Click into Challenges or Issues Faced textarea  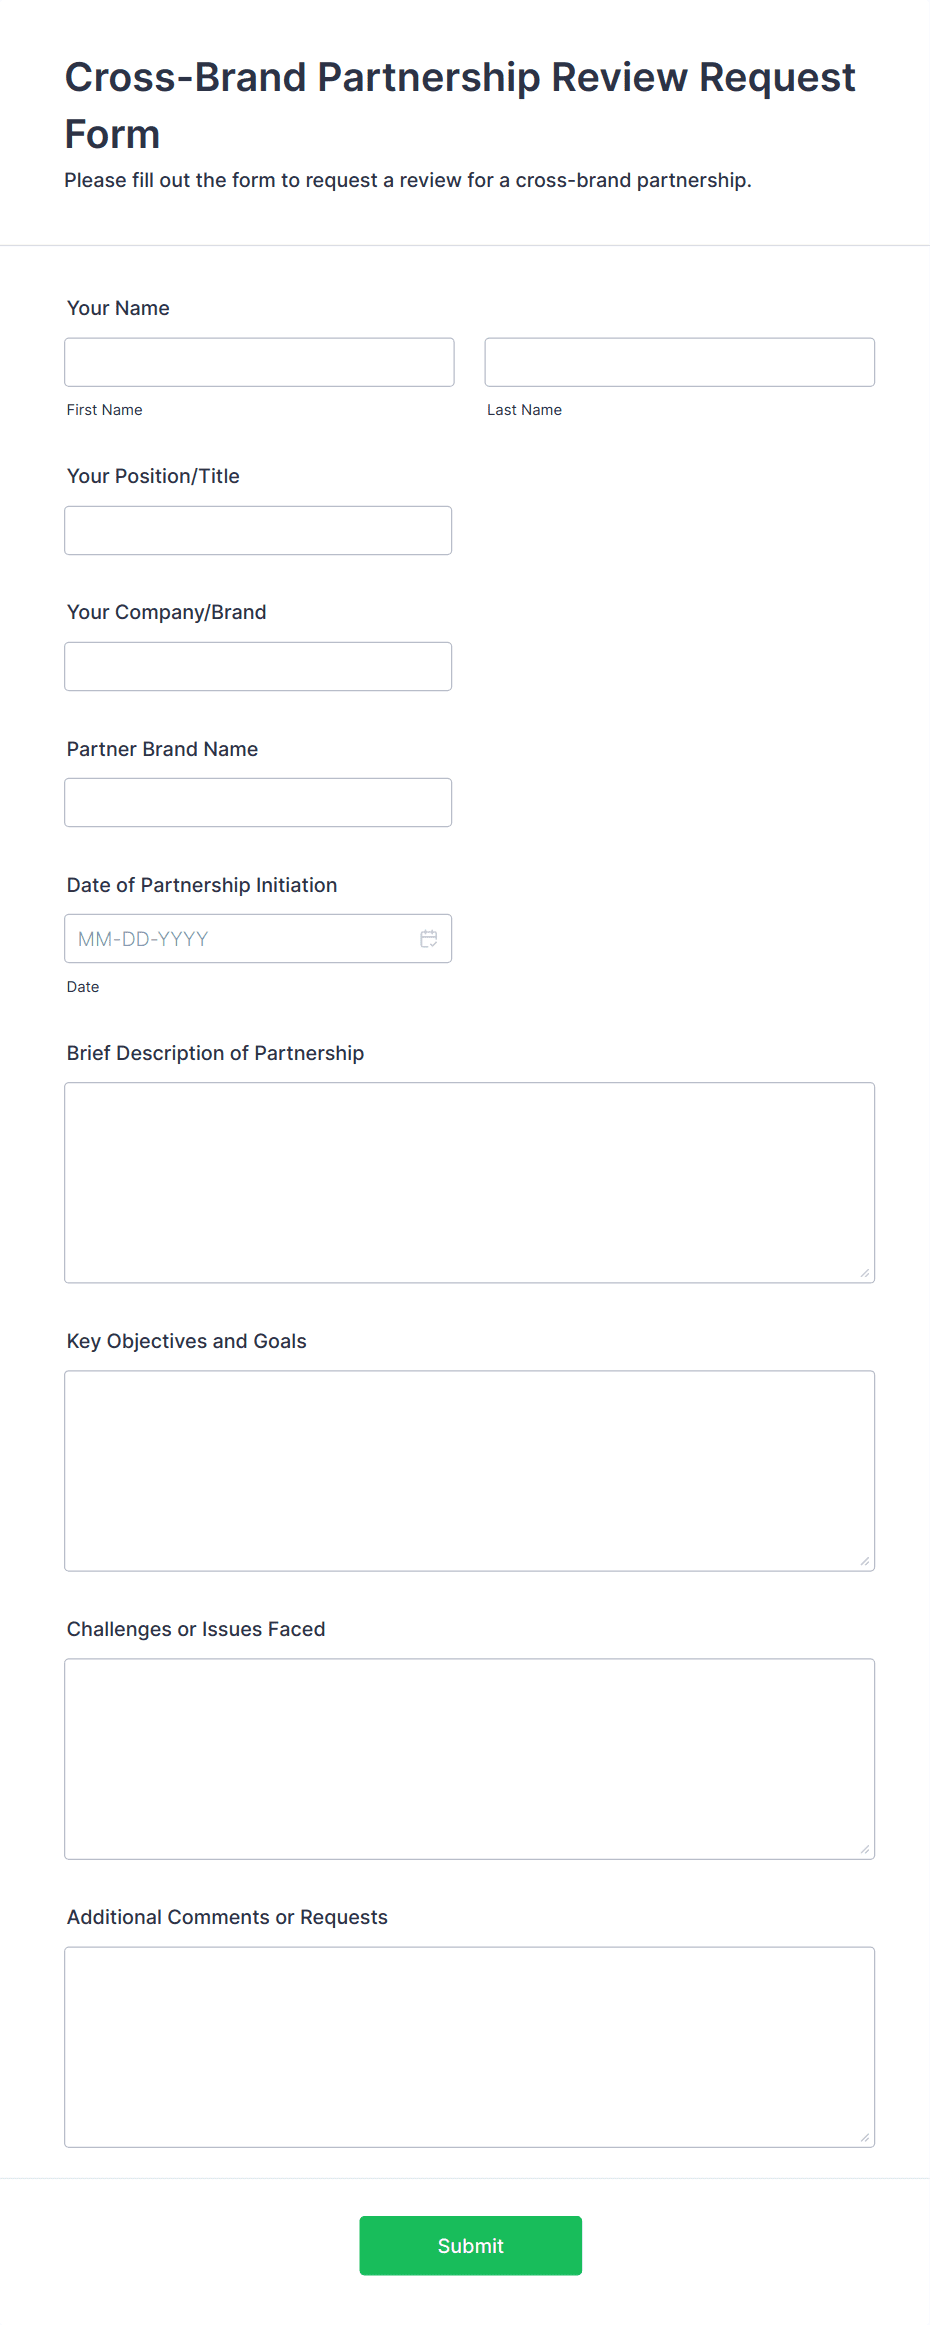click(x=469, y=1758)
